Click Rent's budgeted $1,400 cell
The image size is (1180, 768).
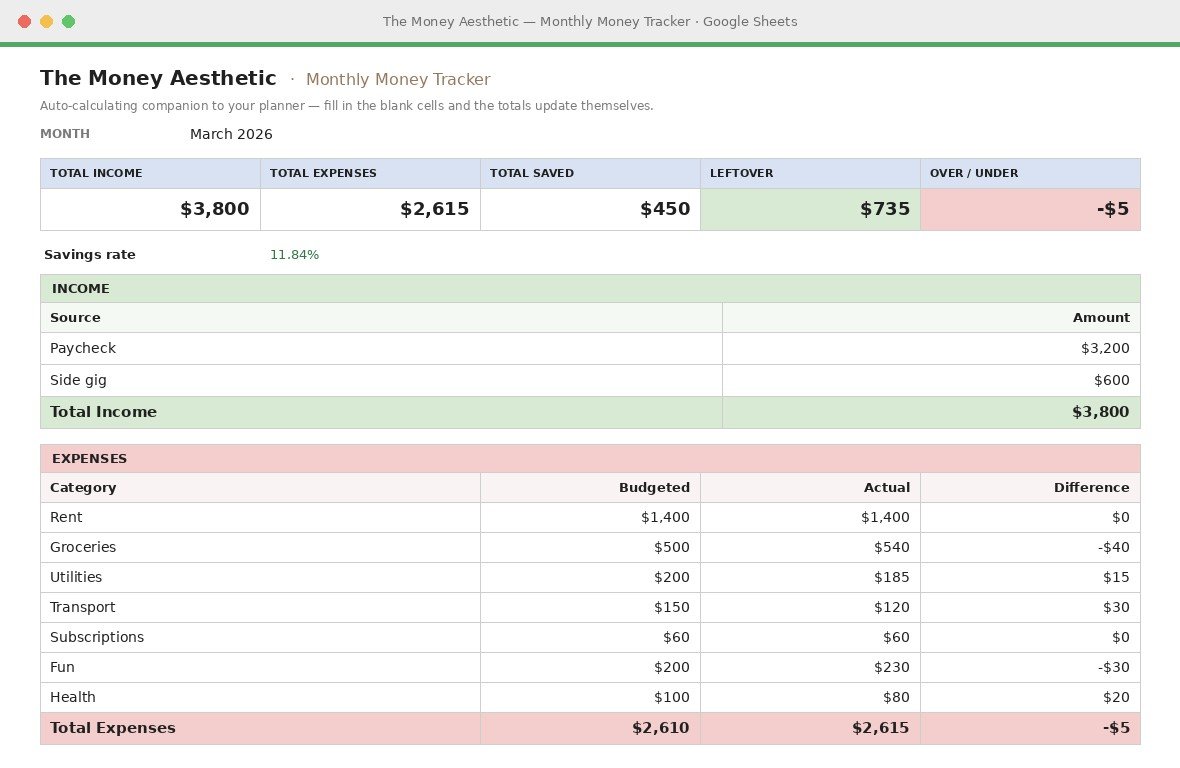pos(590,518)
